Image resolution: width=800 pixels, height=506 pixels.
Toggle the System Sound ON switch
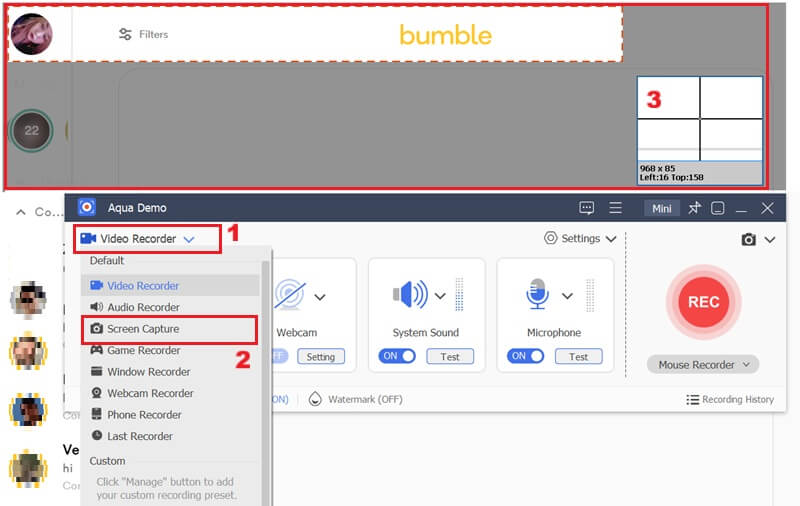[x=398, y=356]
